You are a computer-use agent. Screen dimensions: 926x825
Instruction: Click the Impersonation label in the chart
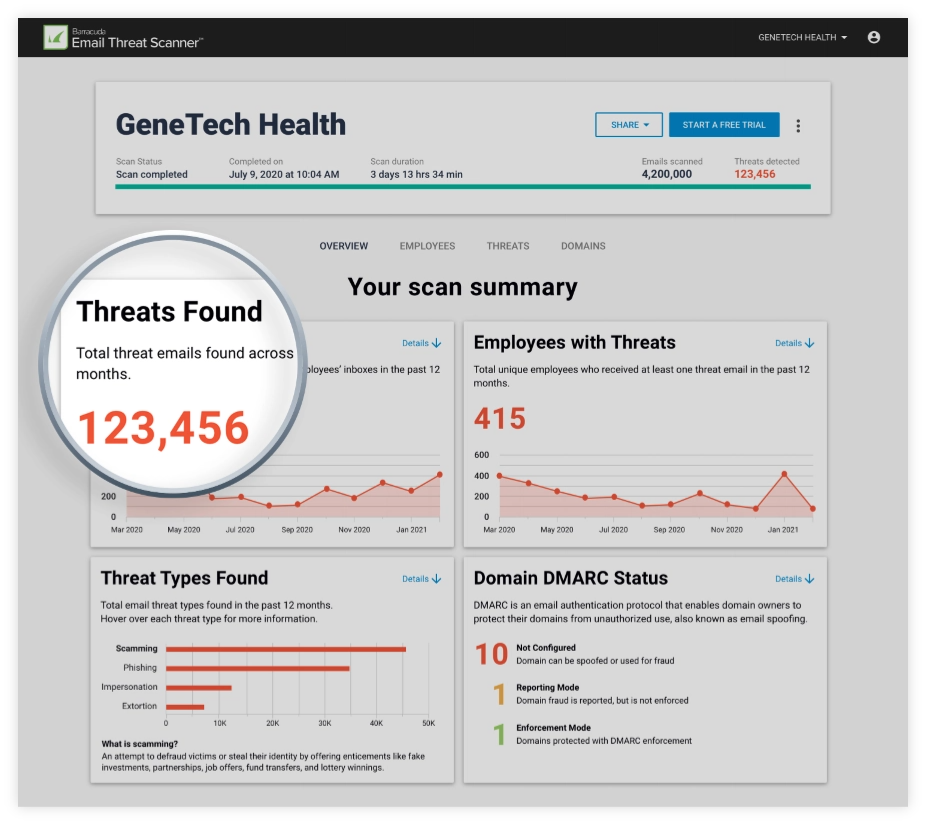point(129,687)
